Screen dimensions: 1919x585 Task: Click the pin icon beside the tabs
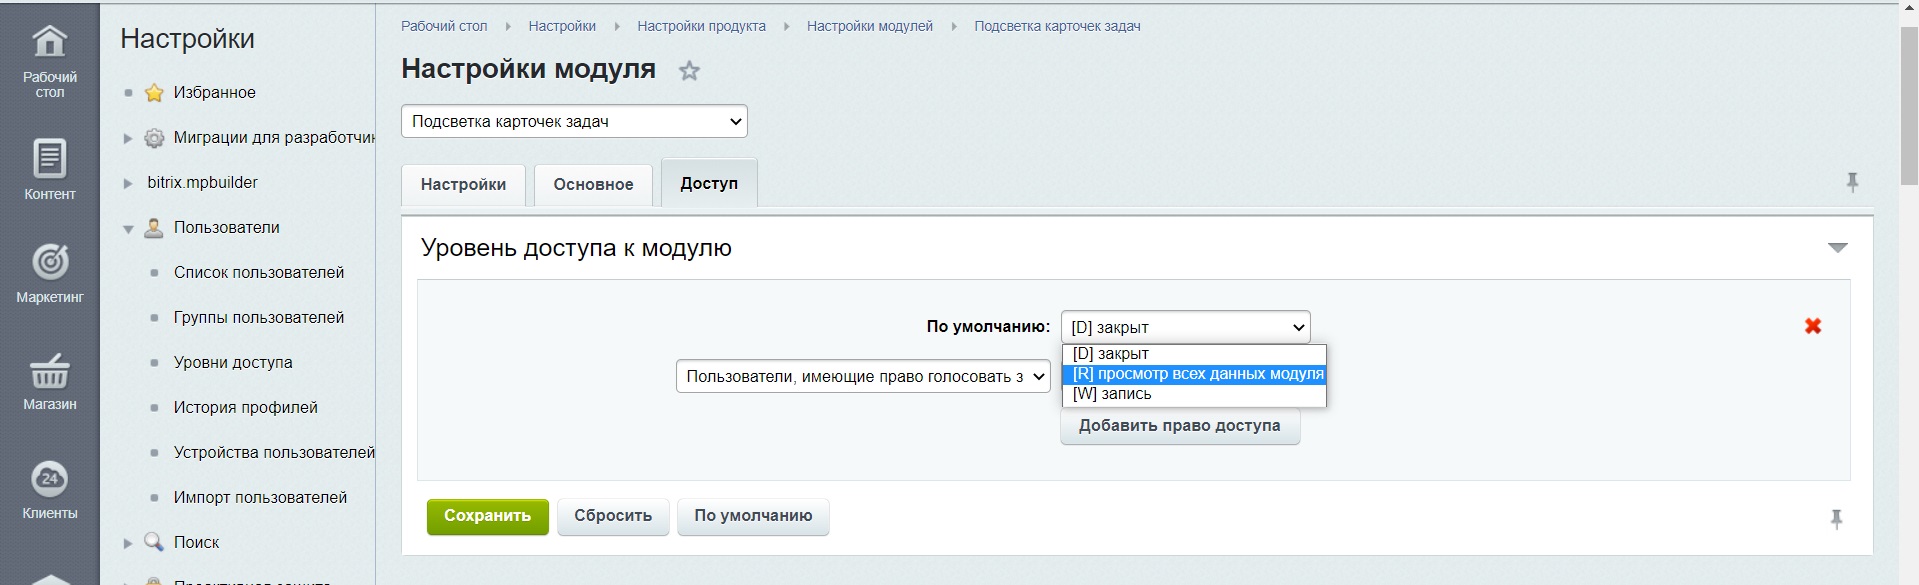[1851, 183]
